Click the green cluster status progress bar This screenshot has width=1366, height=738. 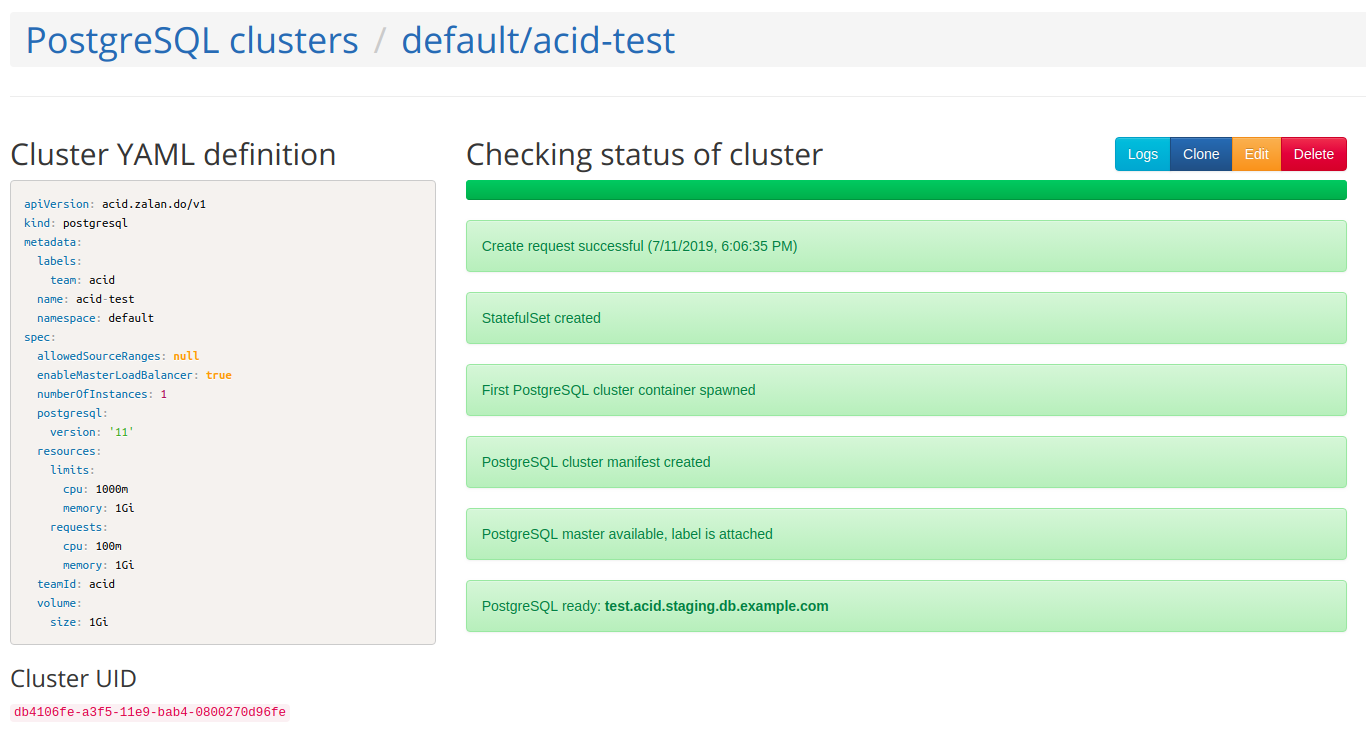(905, 189)
